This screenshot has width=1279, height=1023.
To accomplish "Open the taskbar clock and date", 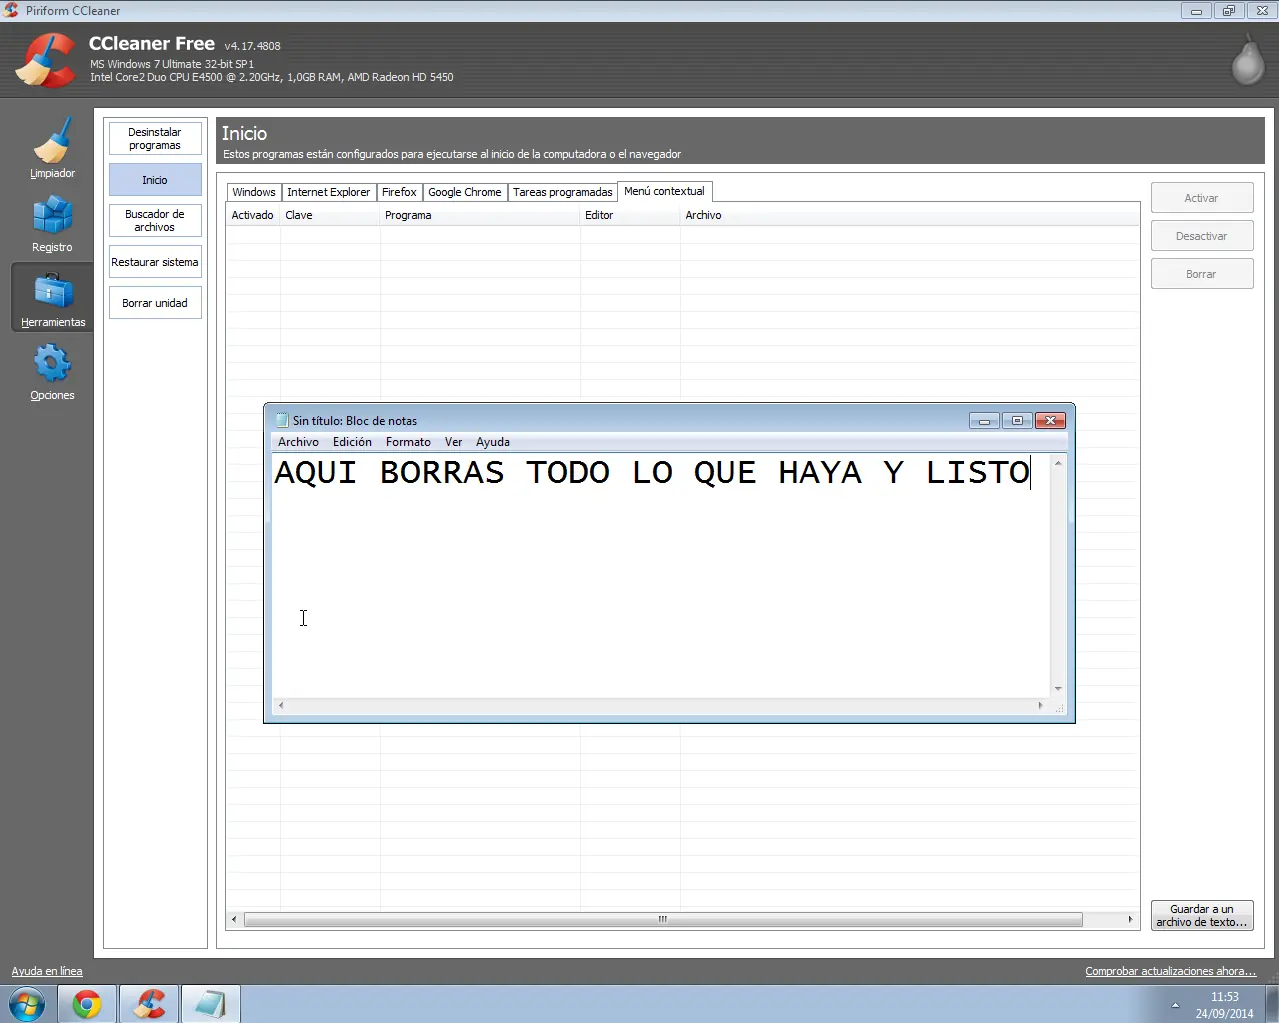I will tap(1224, 1005).
